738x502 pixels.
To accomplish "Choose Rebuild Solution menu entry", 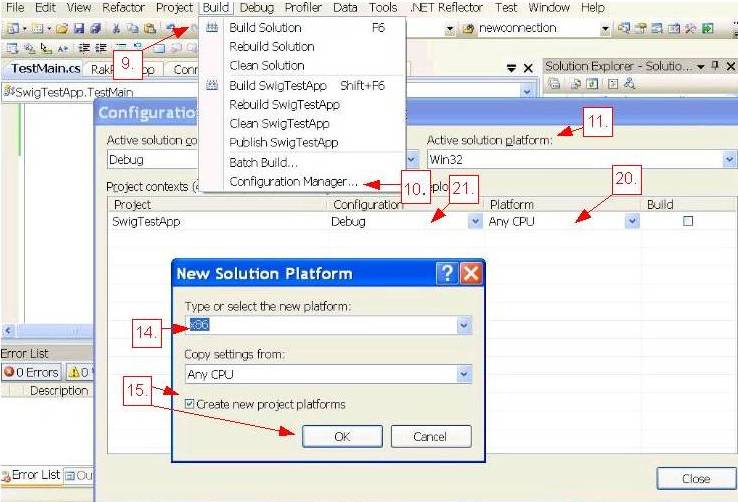I will click(271, 47).
